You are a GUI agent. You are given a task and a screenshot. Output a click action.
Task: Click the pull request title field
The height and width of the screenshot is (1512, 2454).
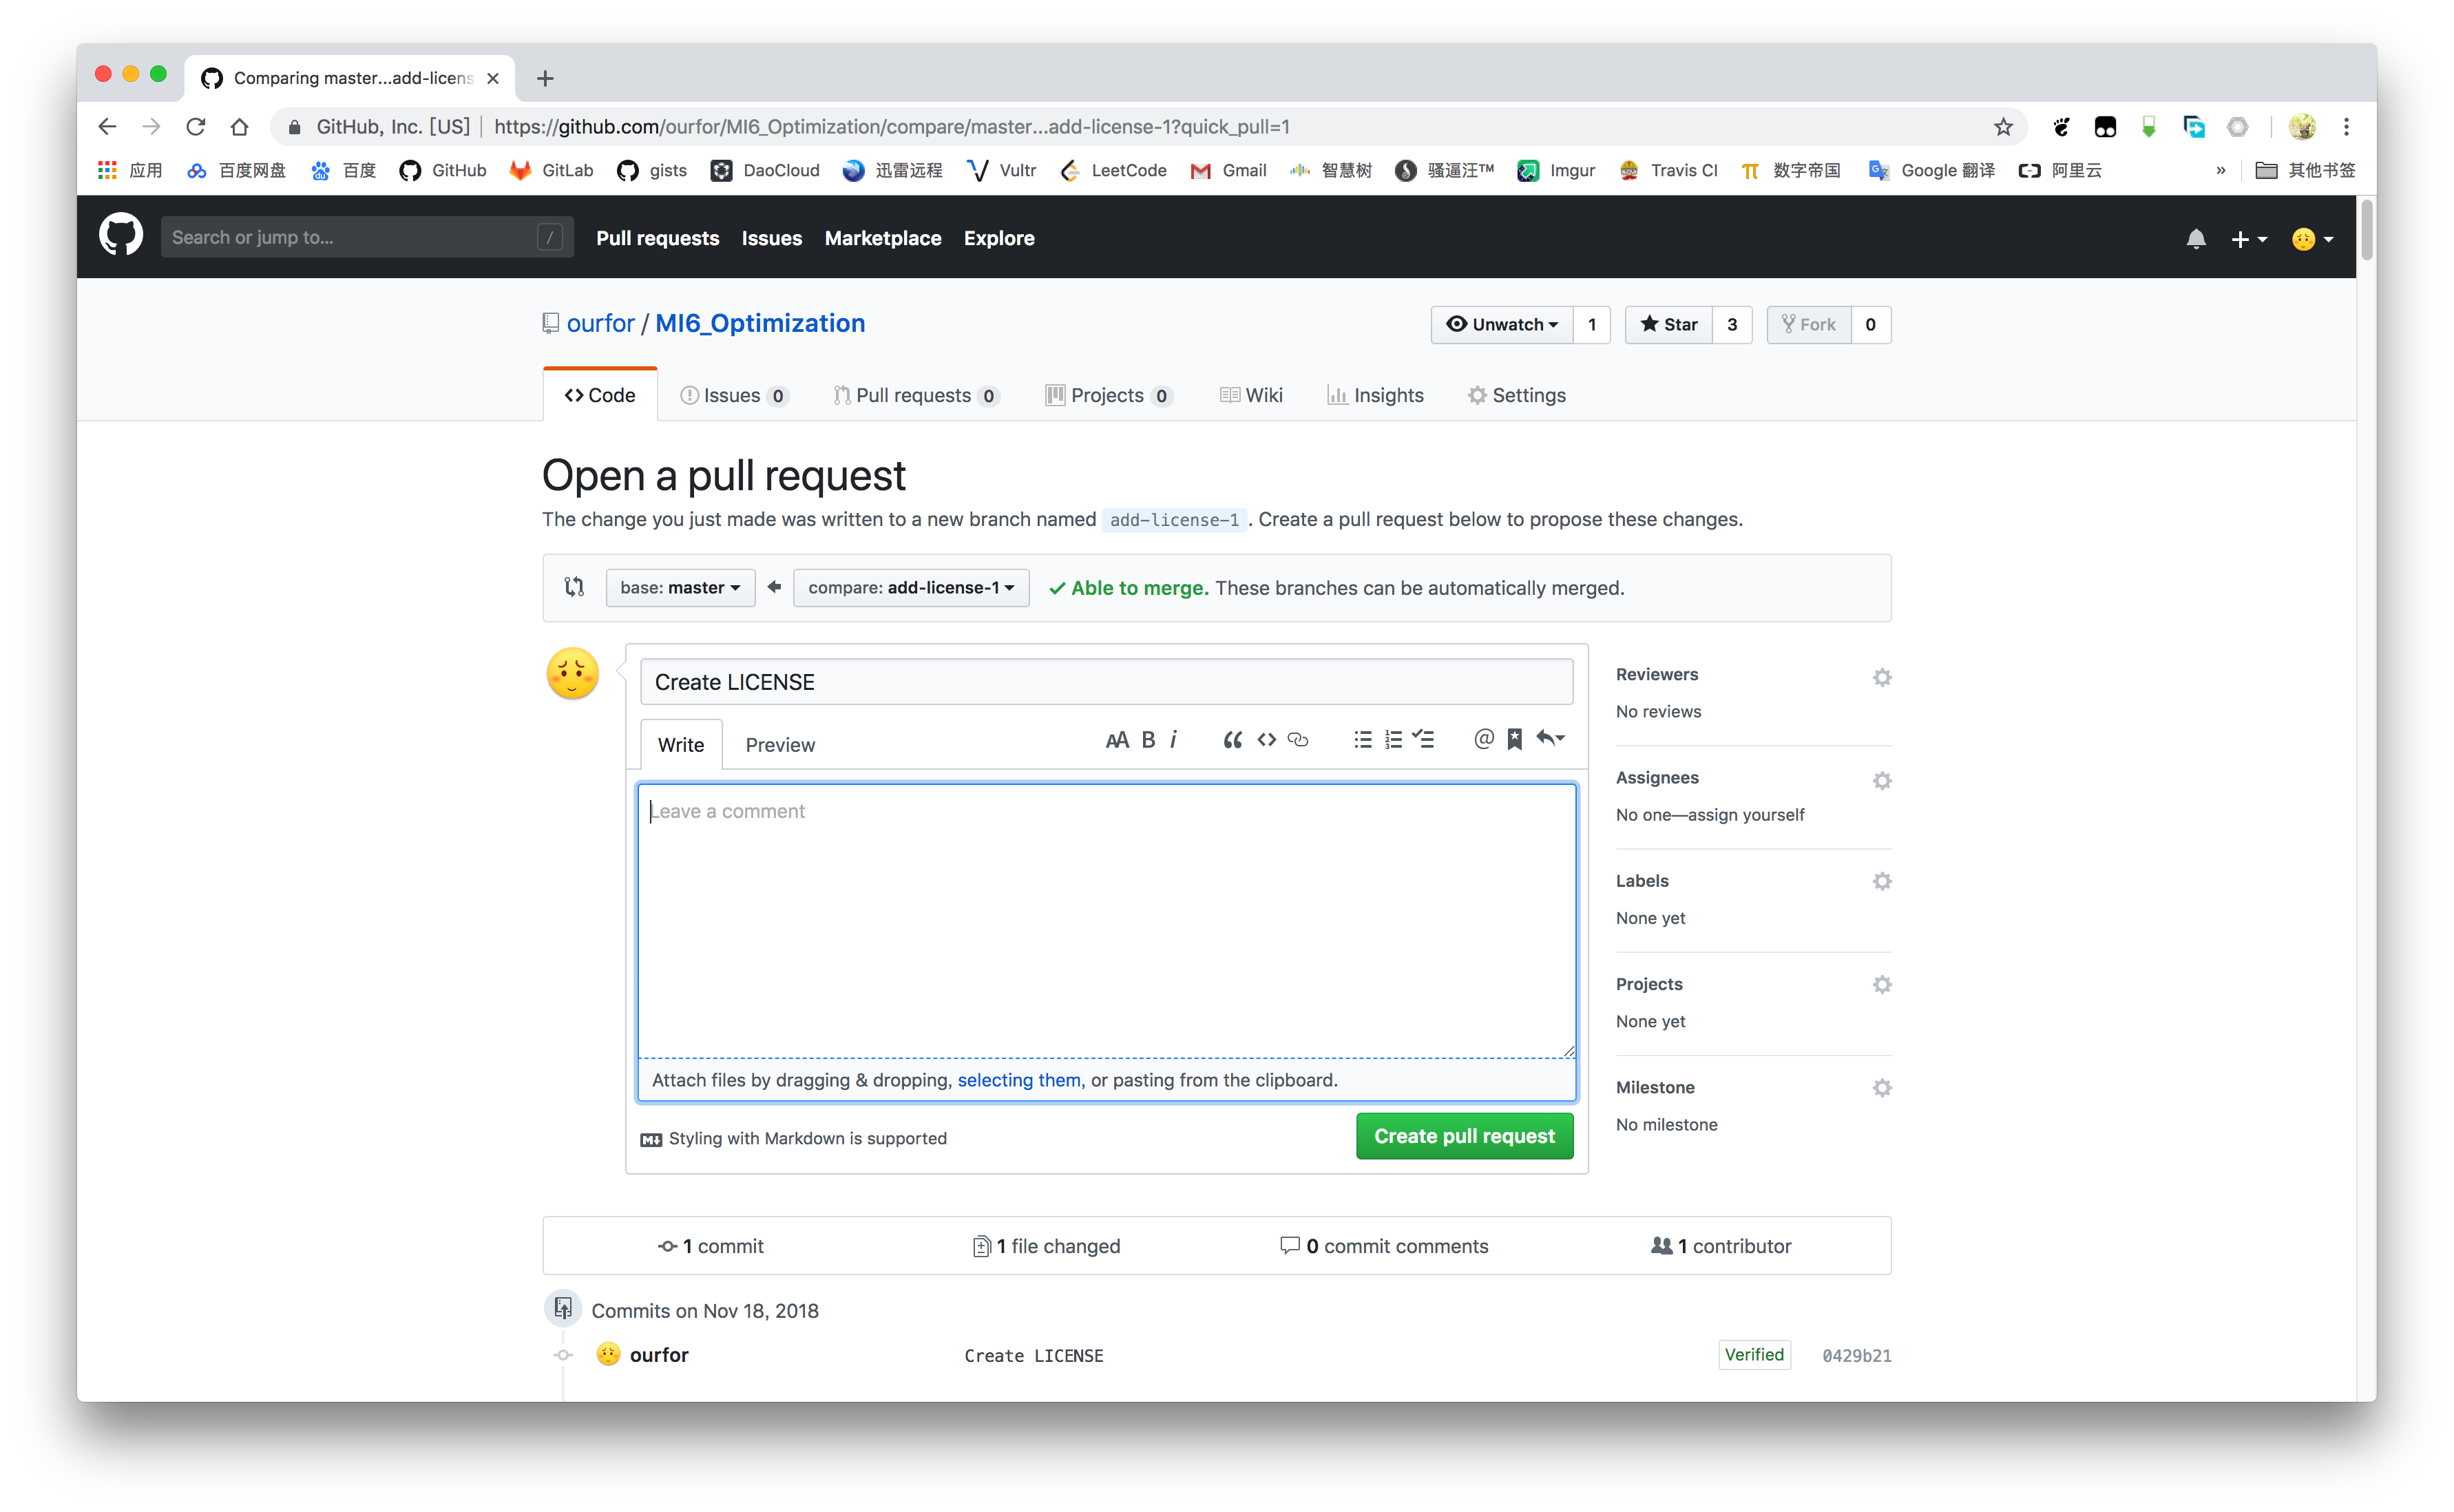click(1106, 682)
